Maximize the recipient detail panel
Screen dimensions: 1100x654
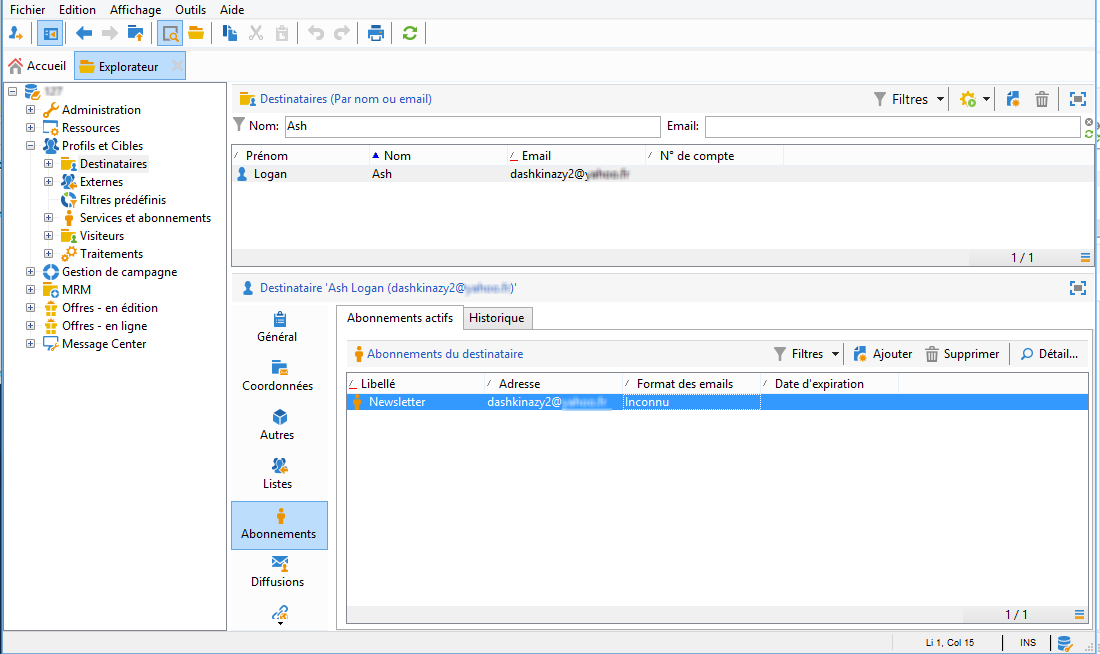click(1078, 288)
